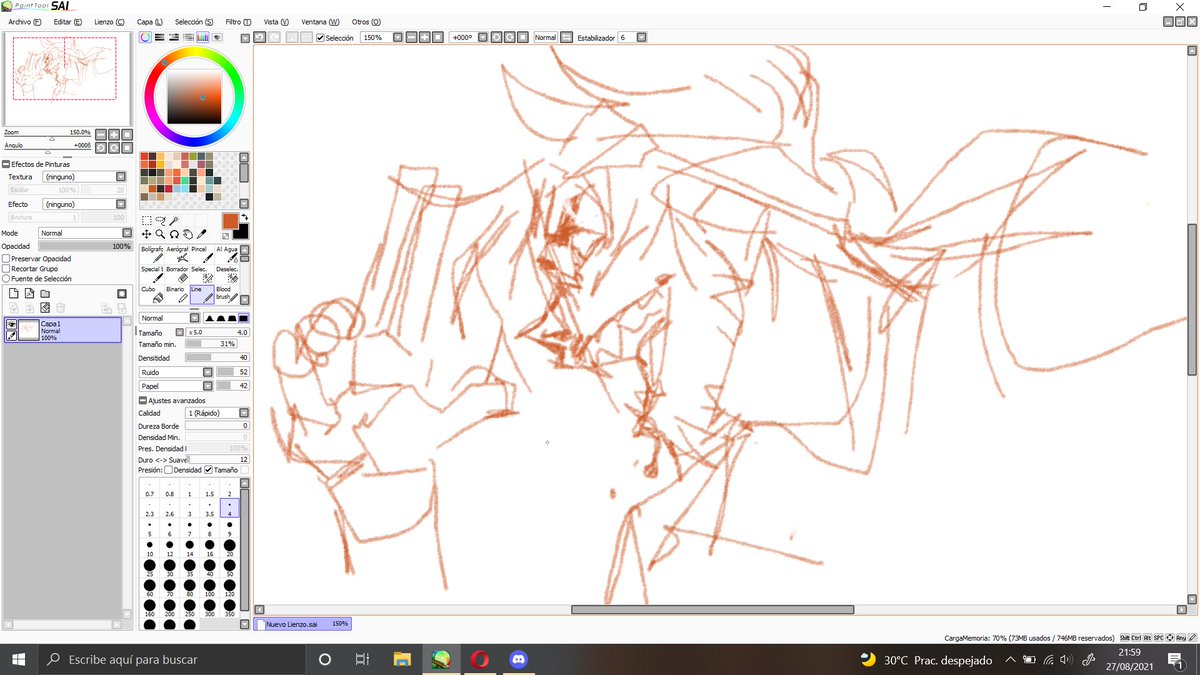The image size is (1200, 675).
Task: Enable Preservar Opacidad checkbox
Action: [6, 258]
